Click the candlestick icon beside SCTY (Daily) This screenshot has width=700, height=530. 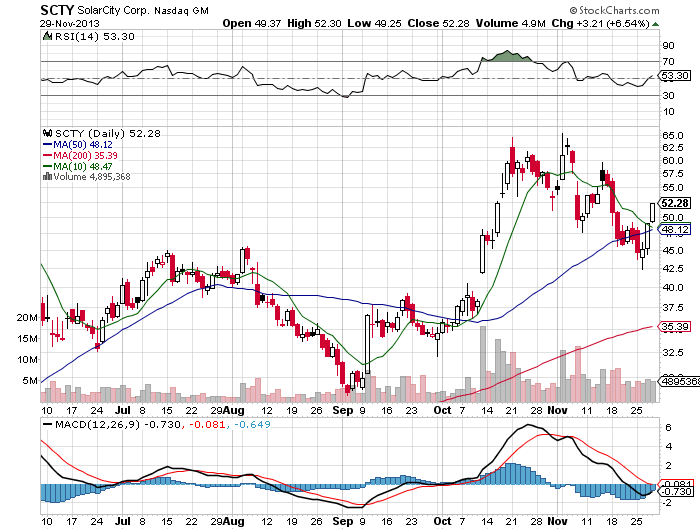pos(47,133)
